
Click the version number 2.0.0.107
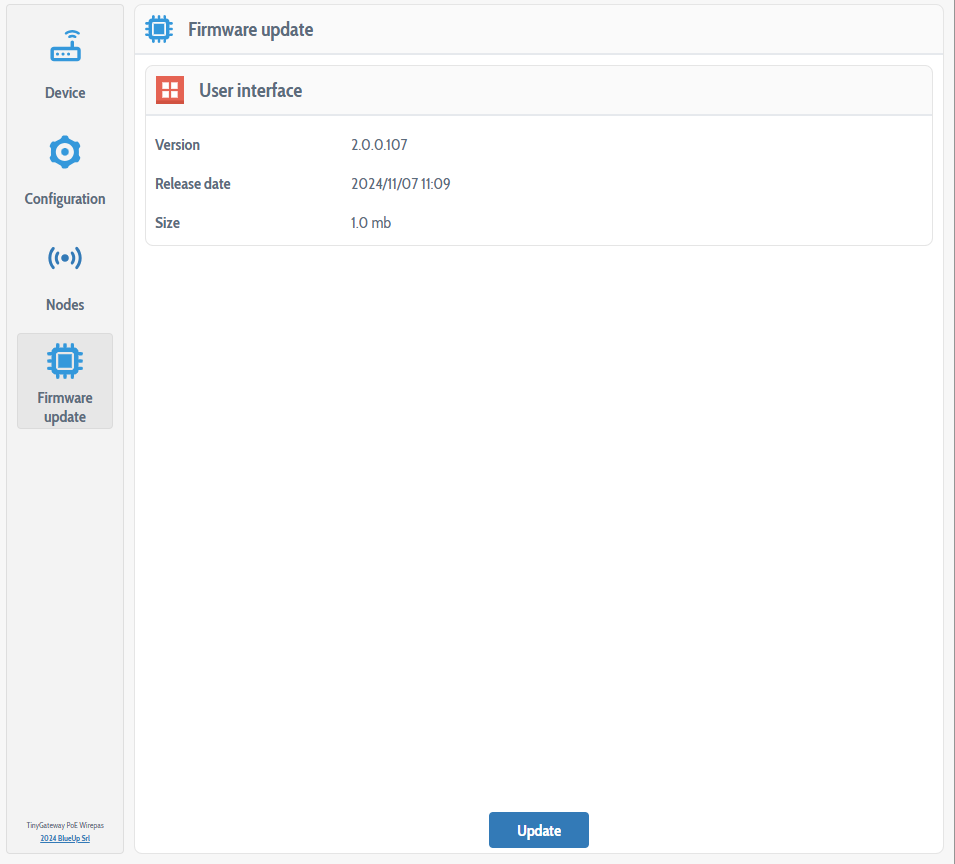379,145
